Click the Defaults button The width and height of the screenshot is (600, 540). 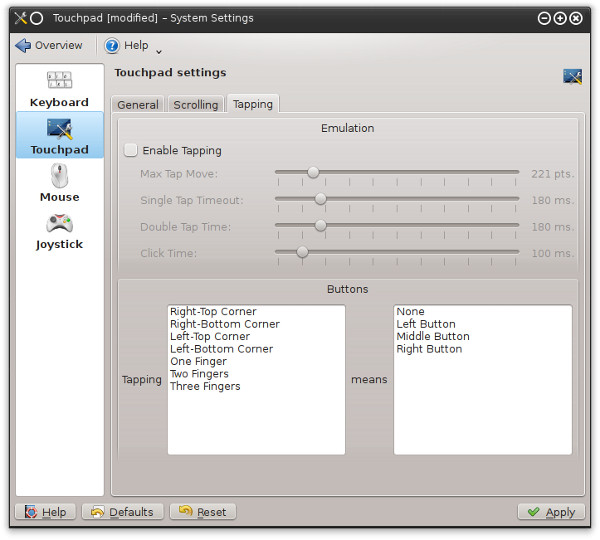(122, 512)
